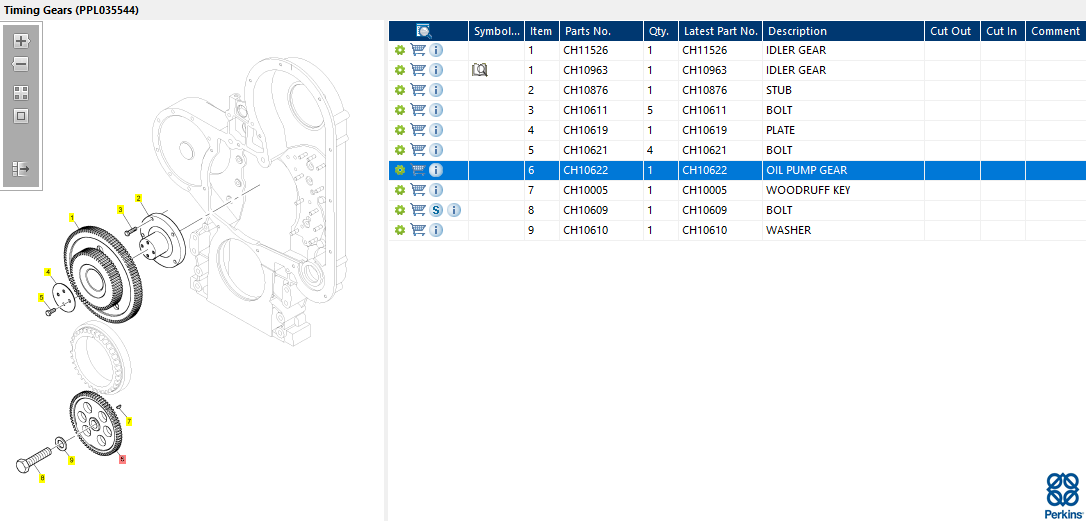Click the Perkins logo
The image size is (1086, 521).
point(1062,495)
